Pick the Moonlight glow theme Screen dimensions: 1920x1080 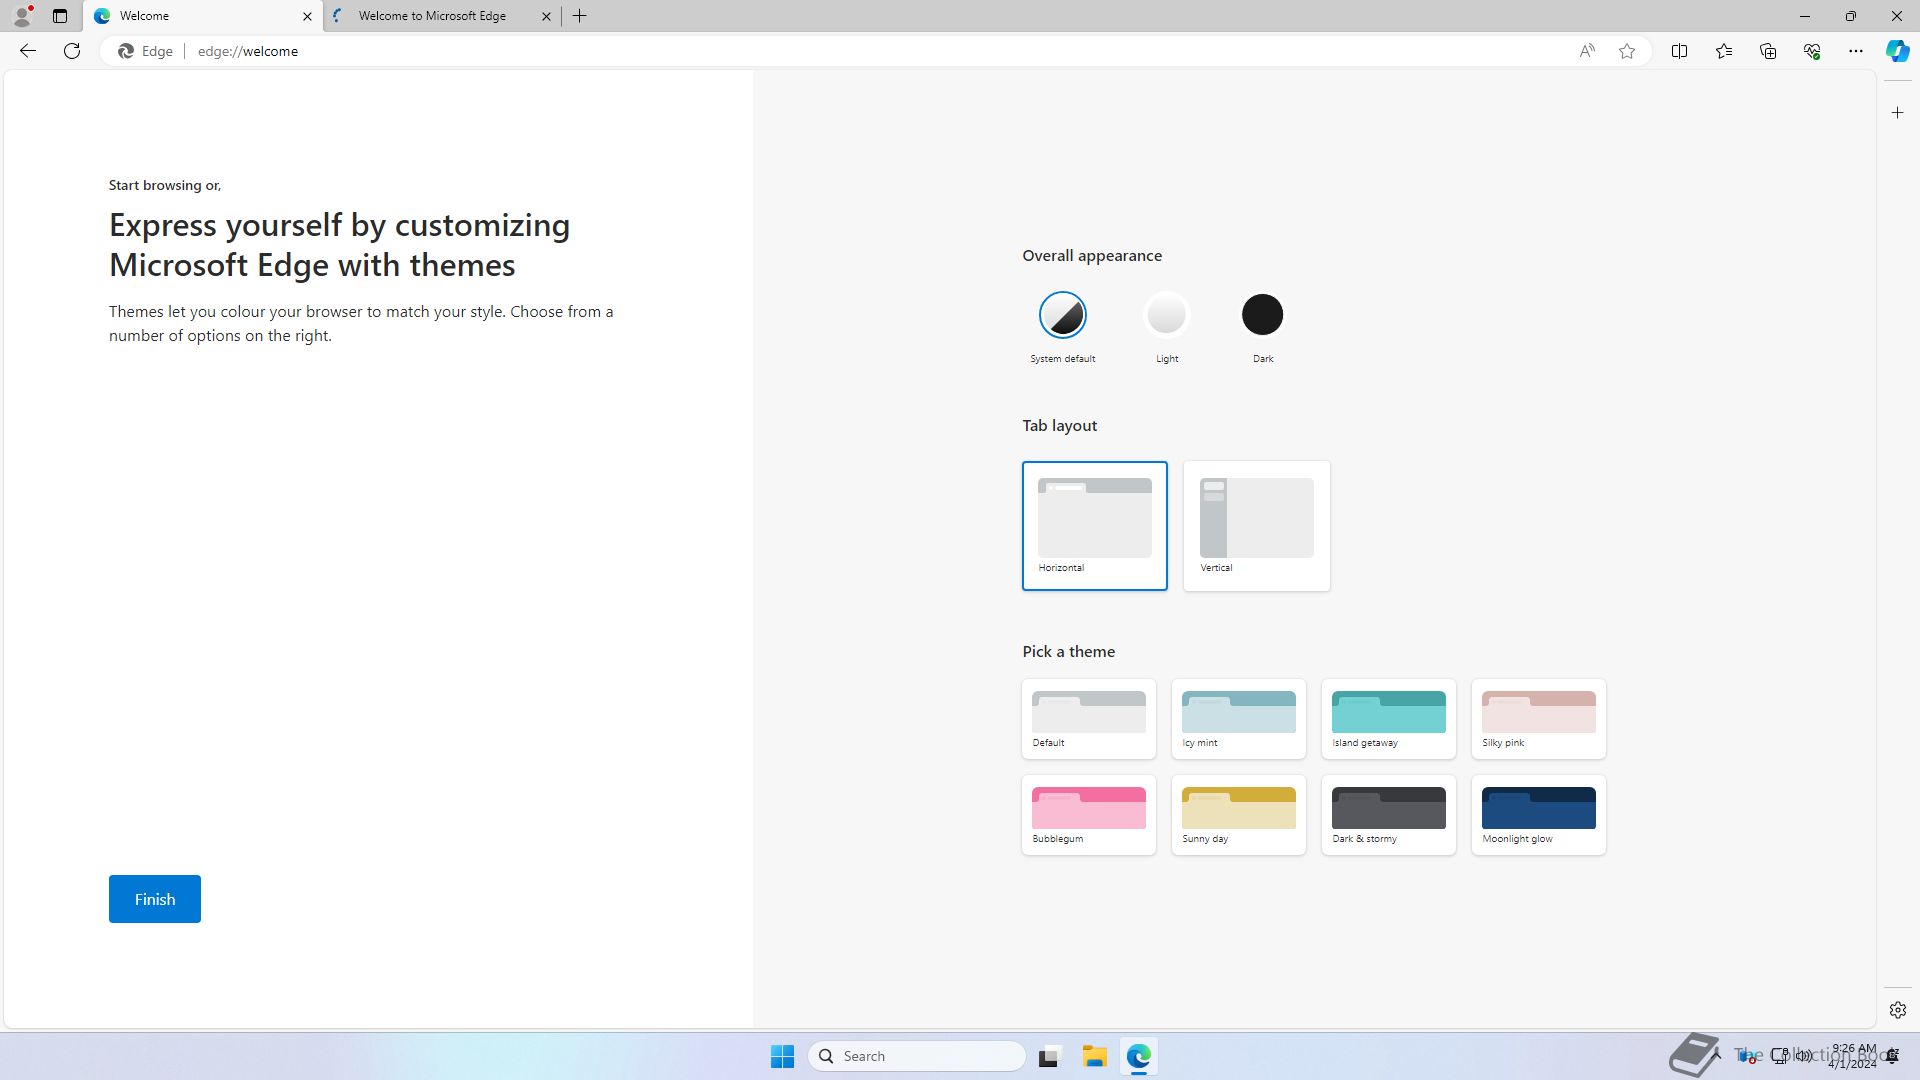pyautogui.click(x=1538, y=815)
